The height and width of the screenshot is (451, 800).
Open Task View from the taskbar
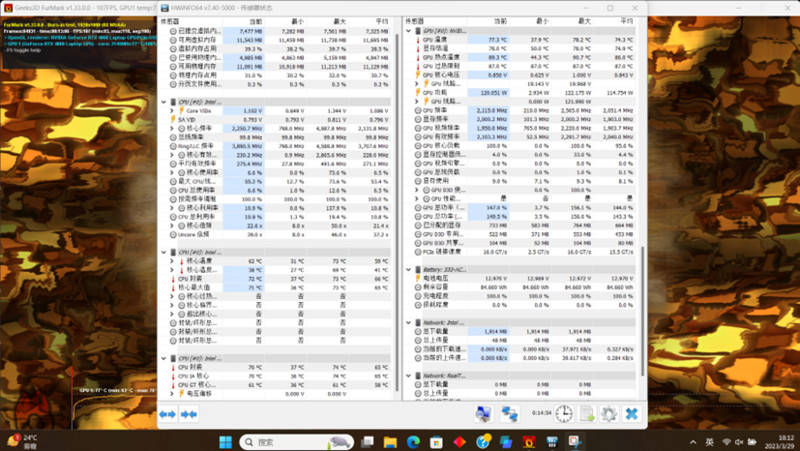(x=367, y=442)
